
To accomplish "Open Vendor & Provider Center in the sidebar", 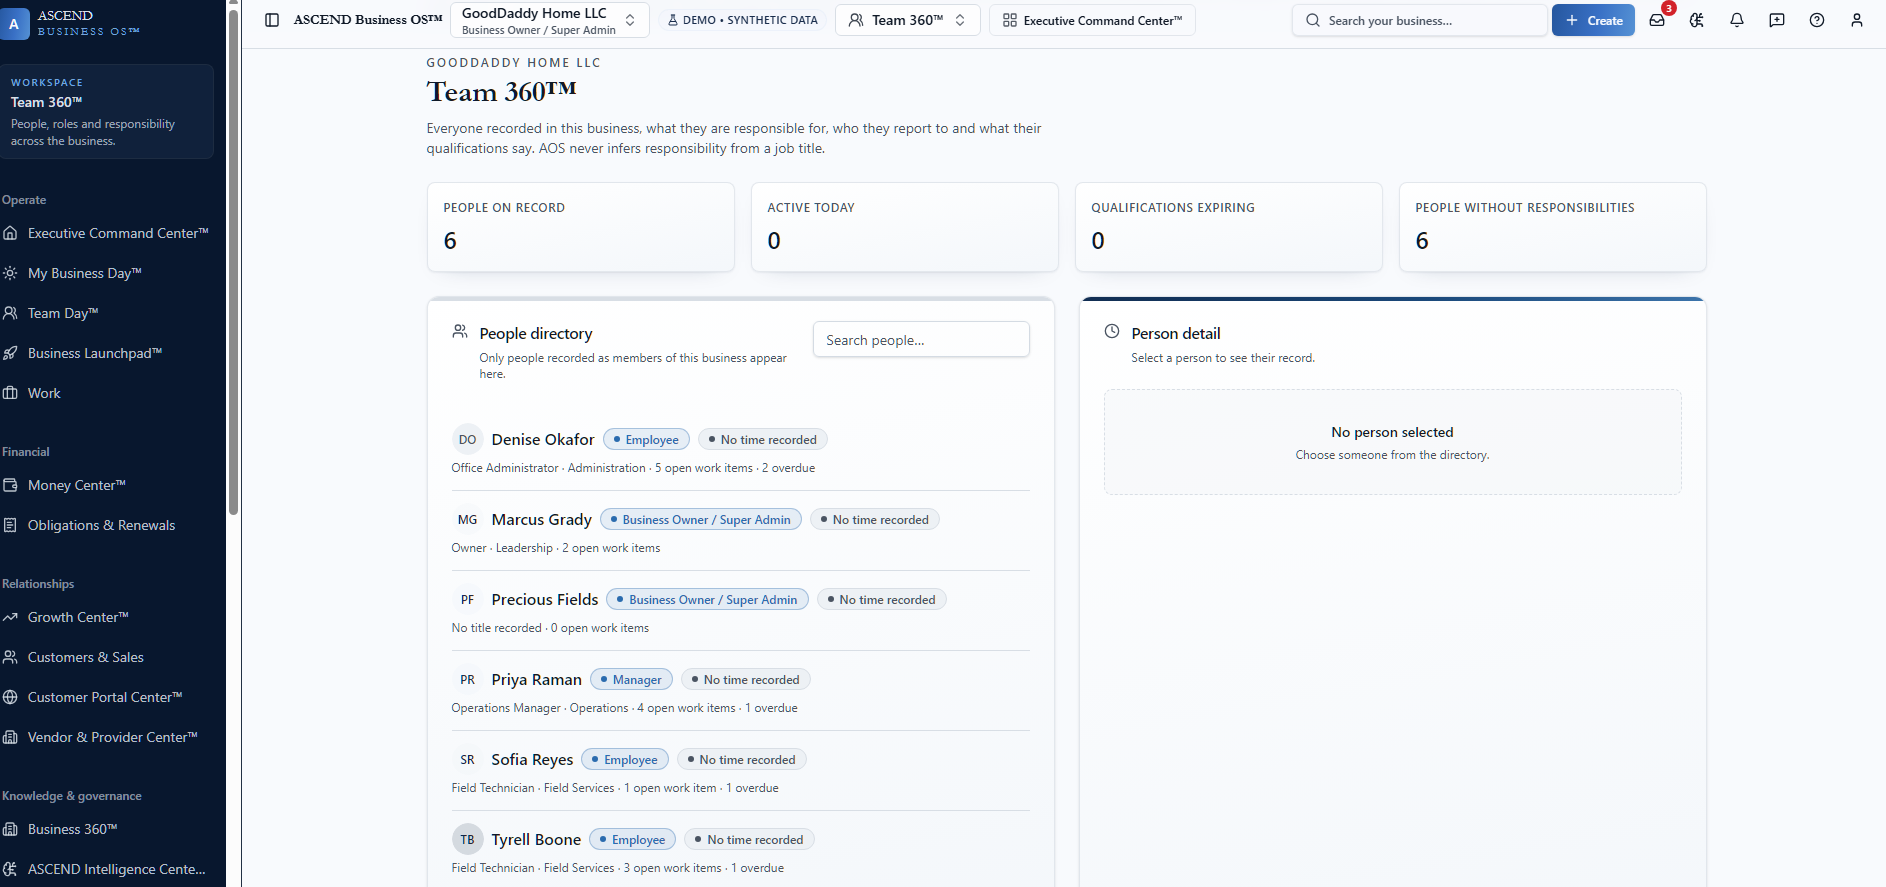I will coord(106,737).
